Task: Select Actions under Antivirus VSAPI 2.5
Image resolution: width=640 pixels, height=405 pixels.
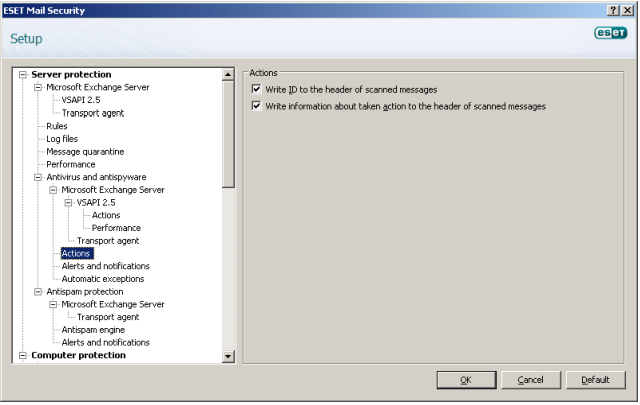Action: point(106,215)
